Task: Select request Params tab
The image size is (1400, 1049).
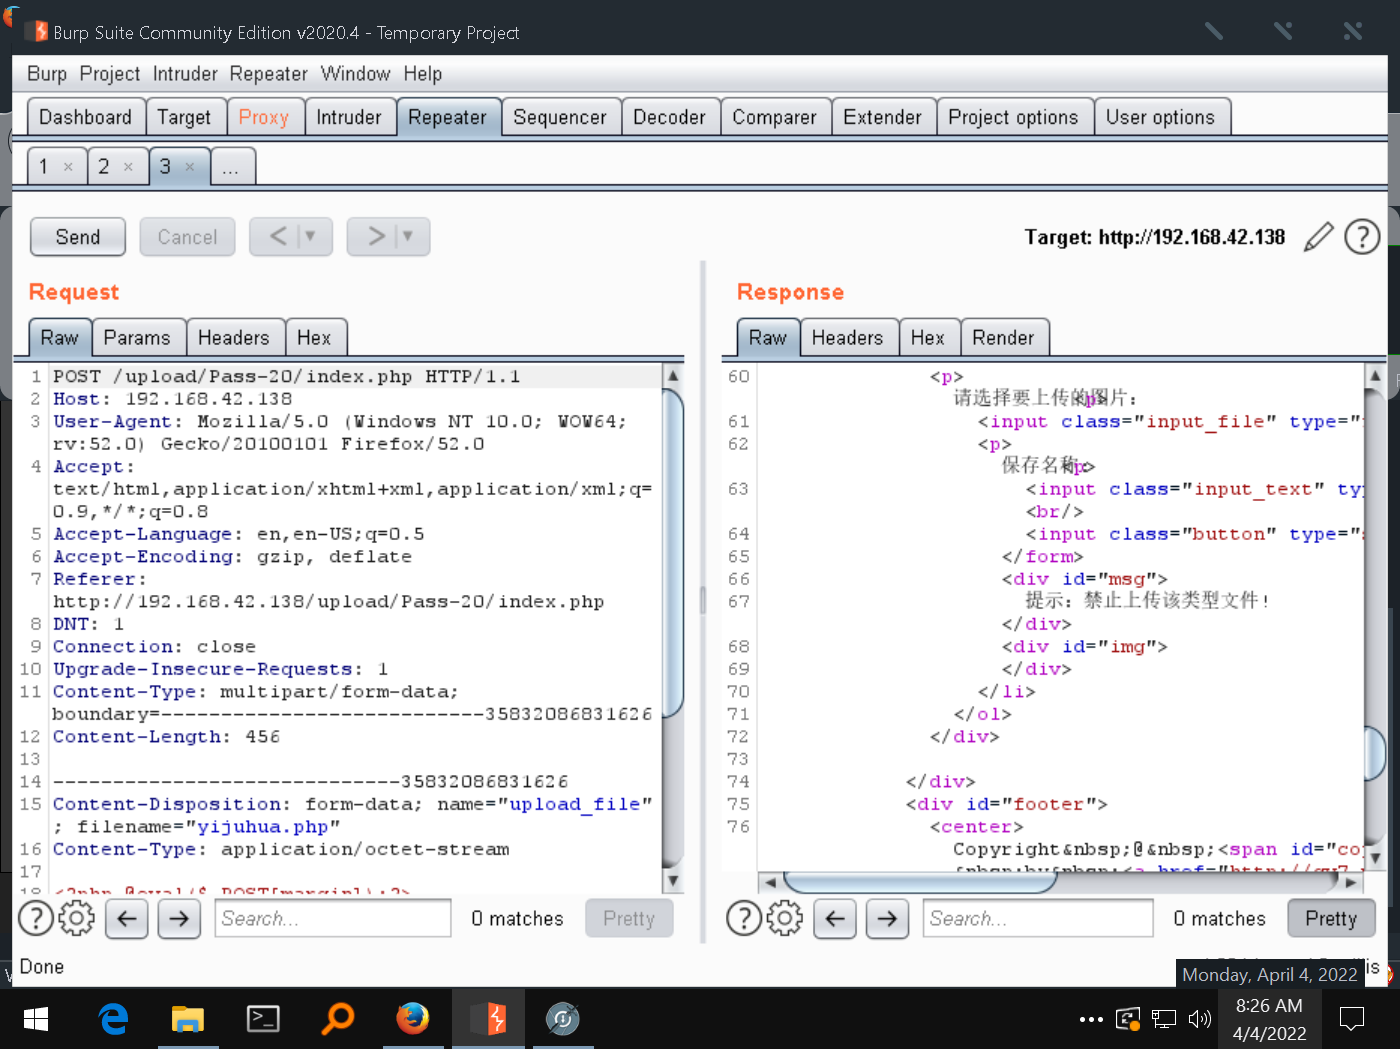Action: (x=137, y=338)
